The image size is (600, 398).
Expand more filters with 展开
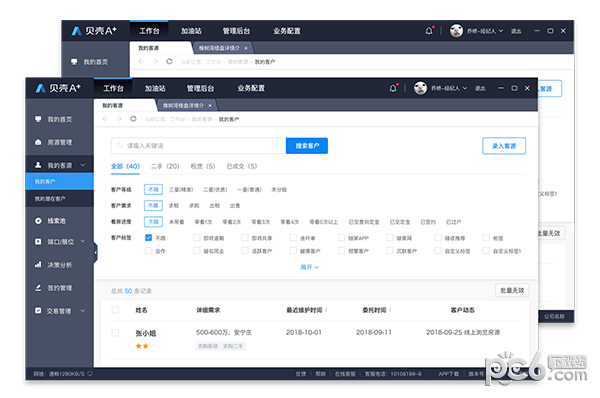coord(309,267)
